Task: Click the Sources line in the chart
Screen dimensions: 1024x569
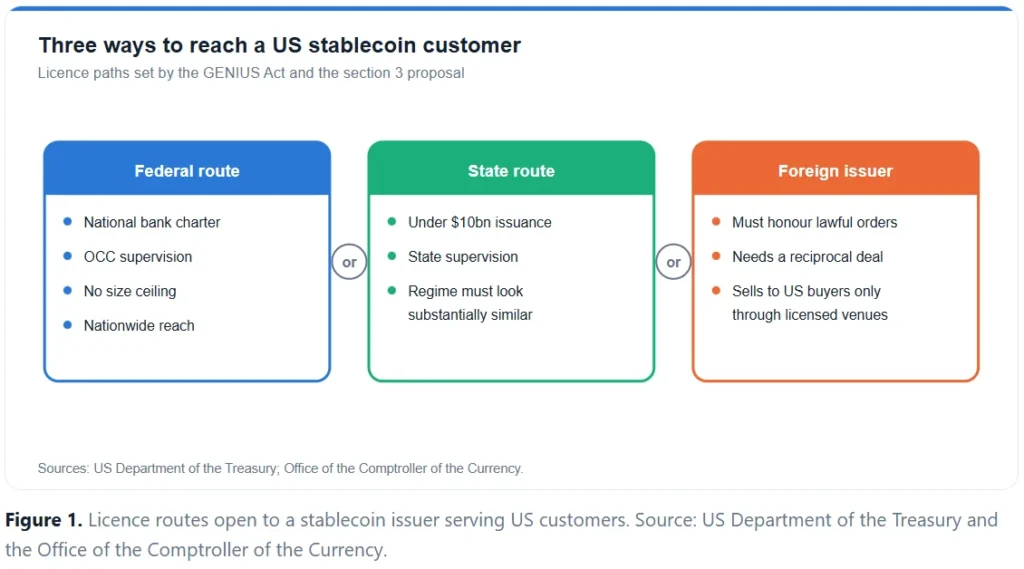Action: tap(280, 468)
